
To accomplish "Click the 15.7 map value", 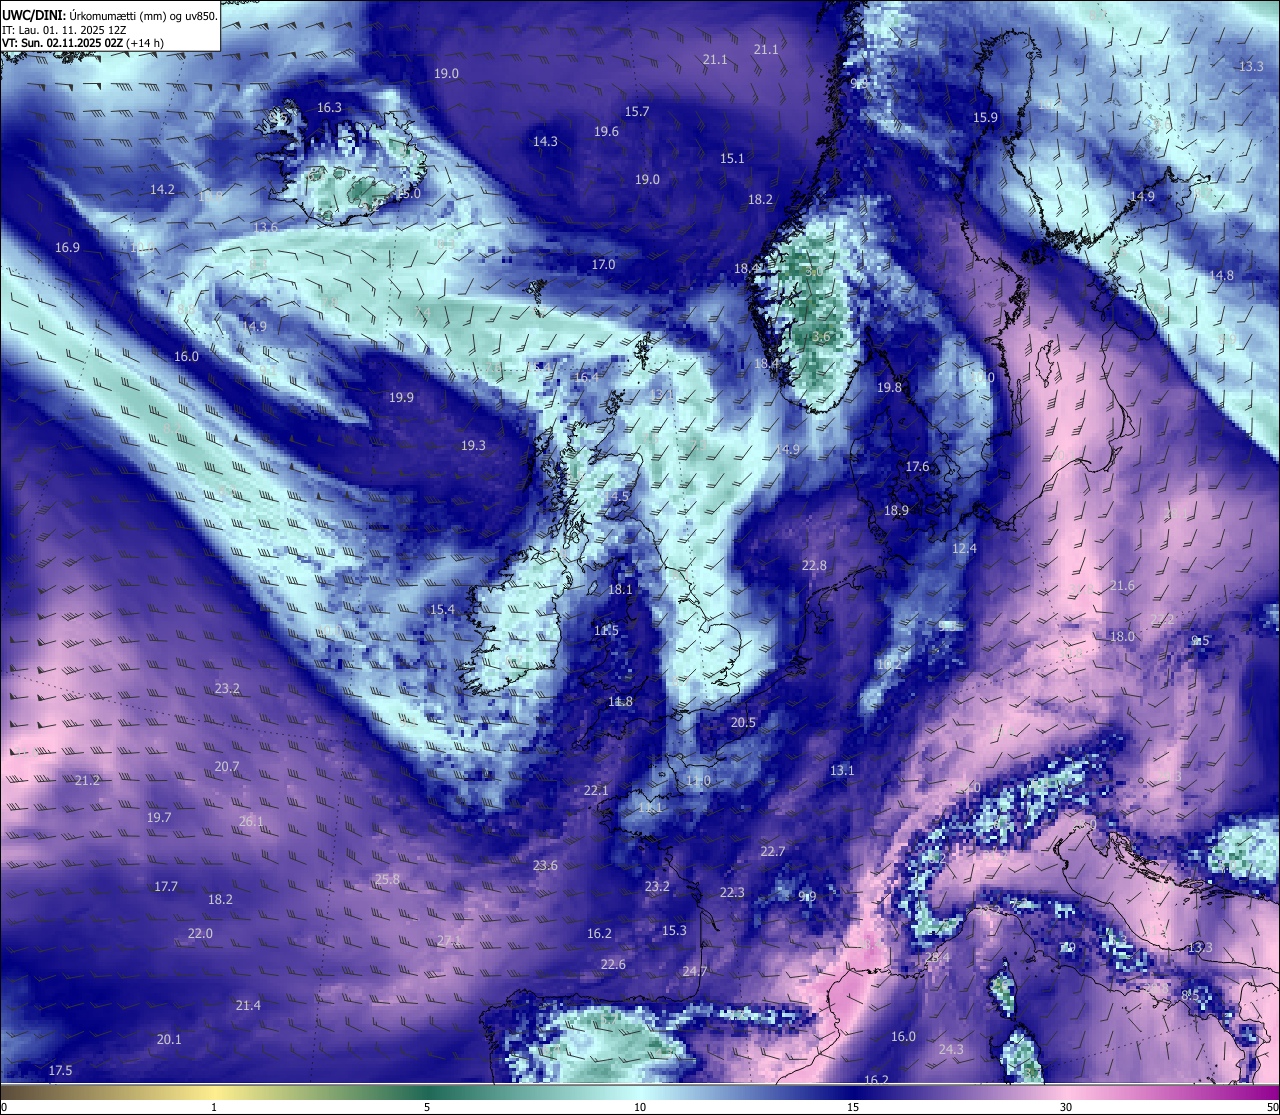I will click(637, 112).
